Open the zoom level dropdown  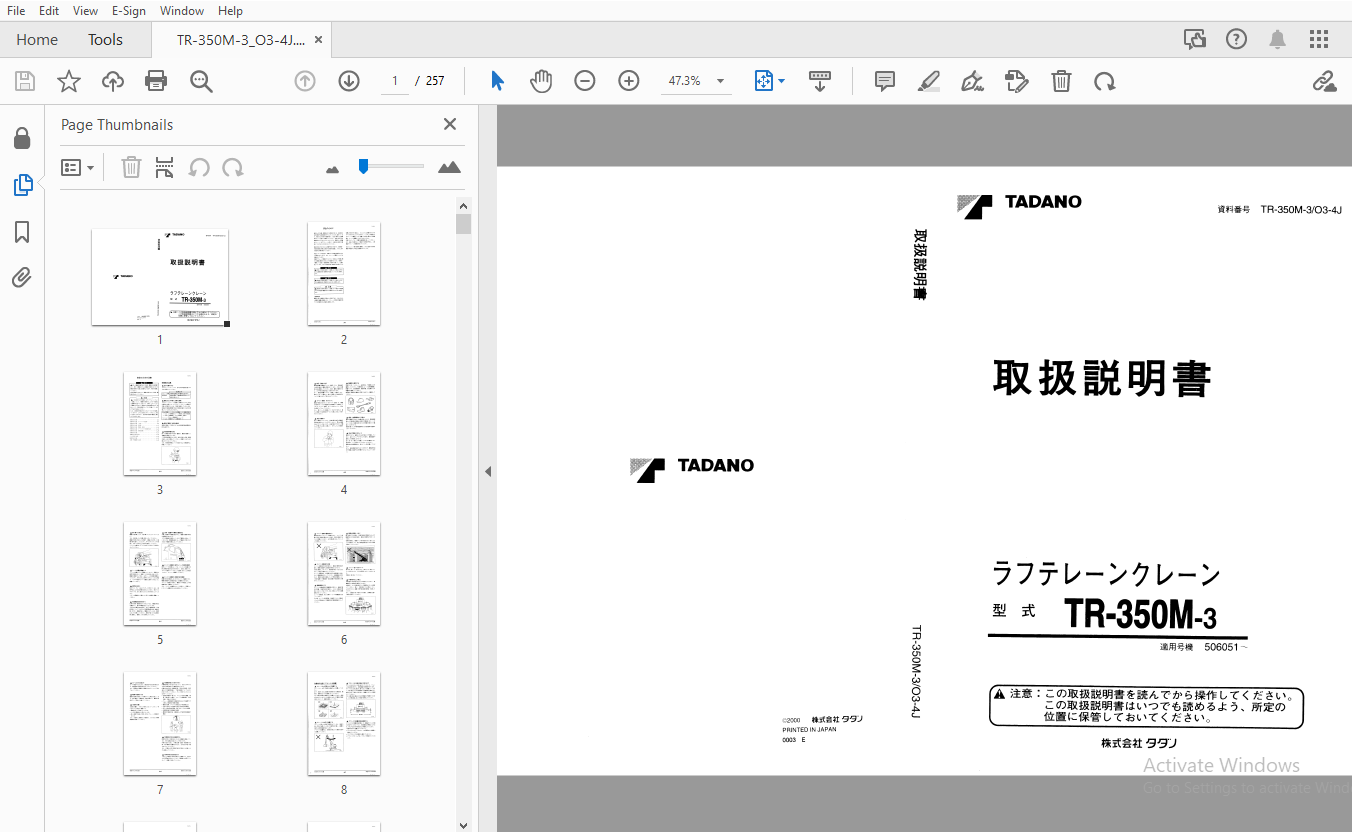pyautogui.click(x=720, y=81)
